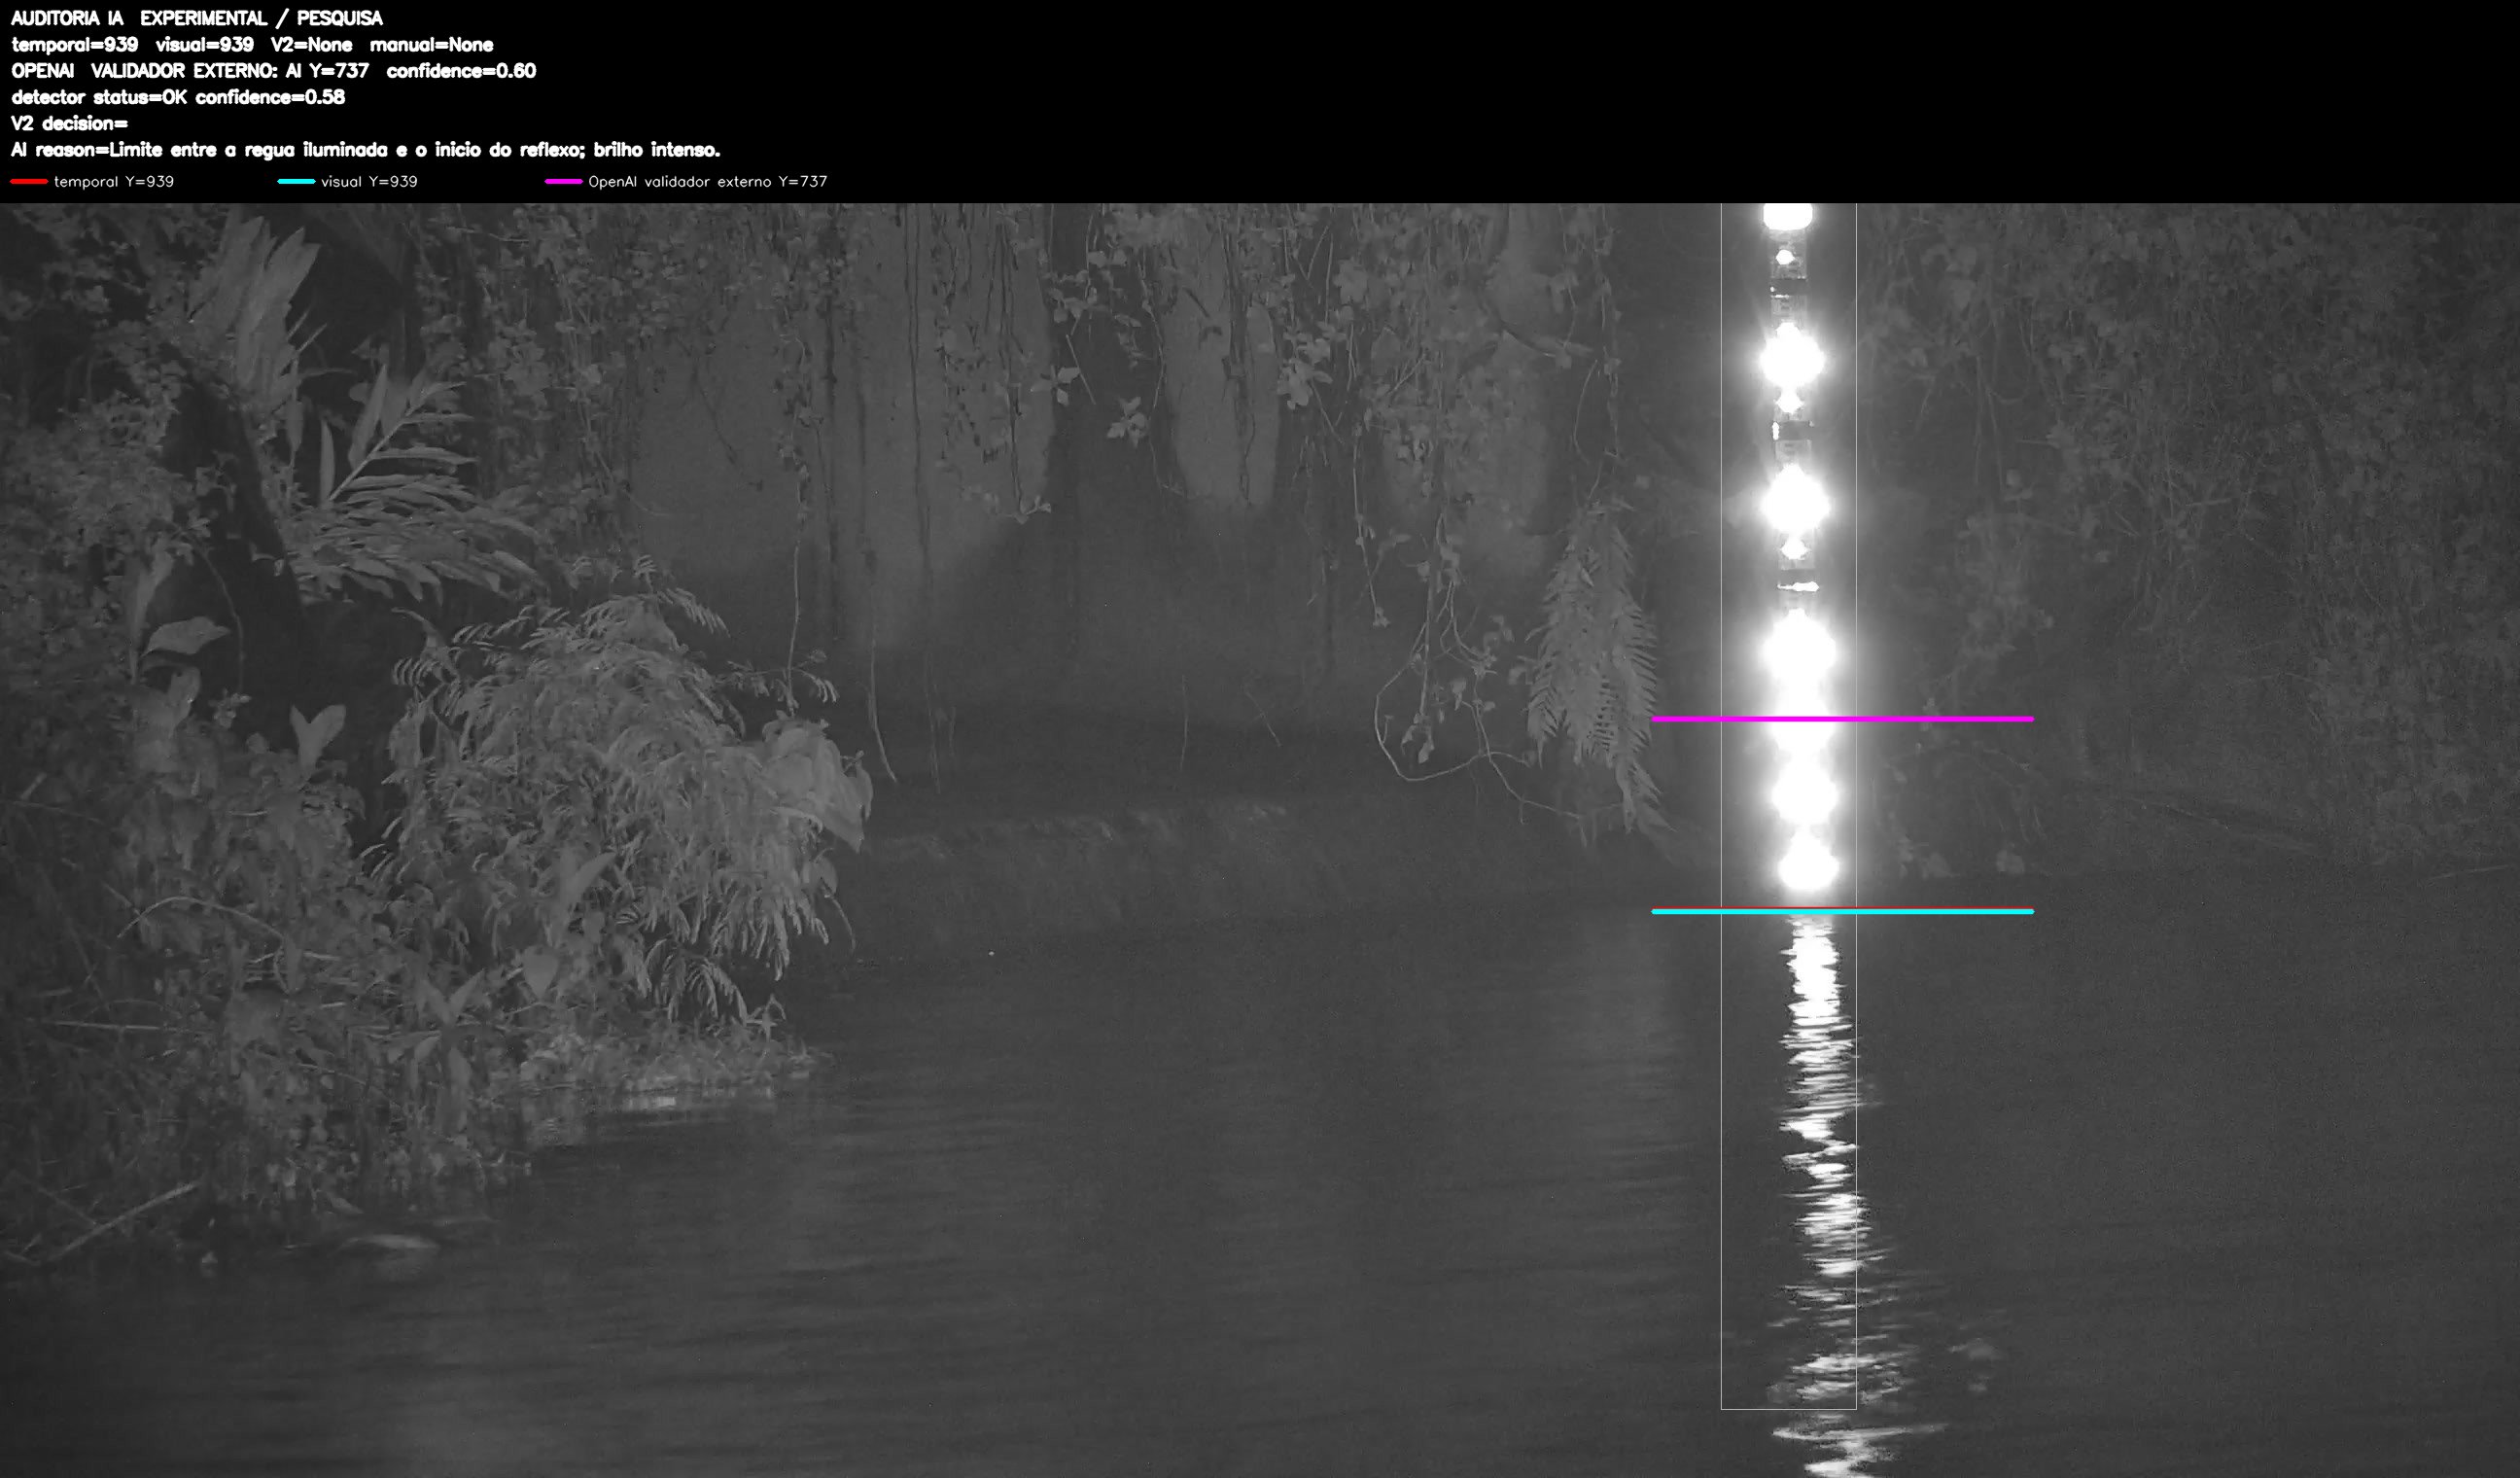2520x1478 pixels.
Task: Click the red temporal legend swatch
Action: pos(29,181)
